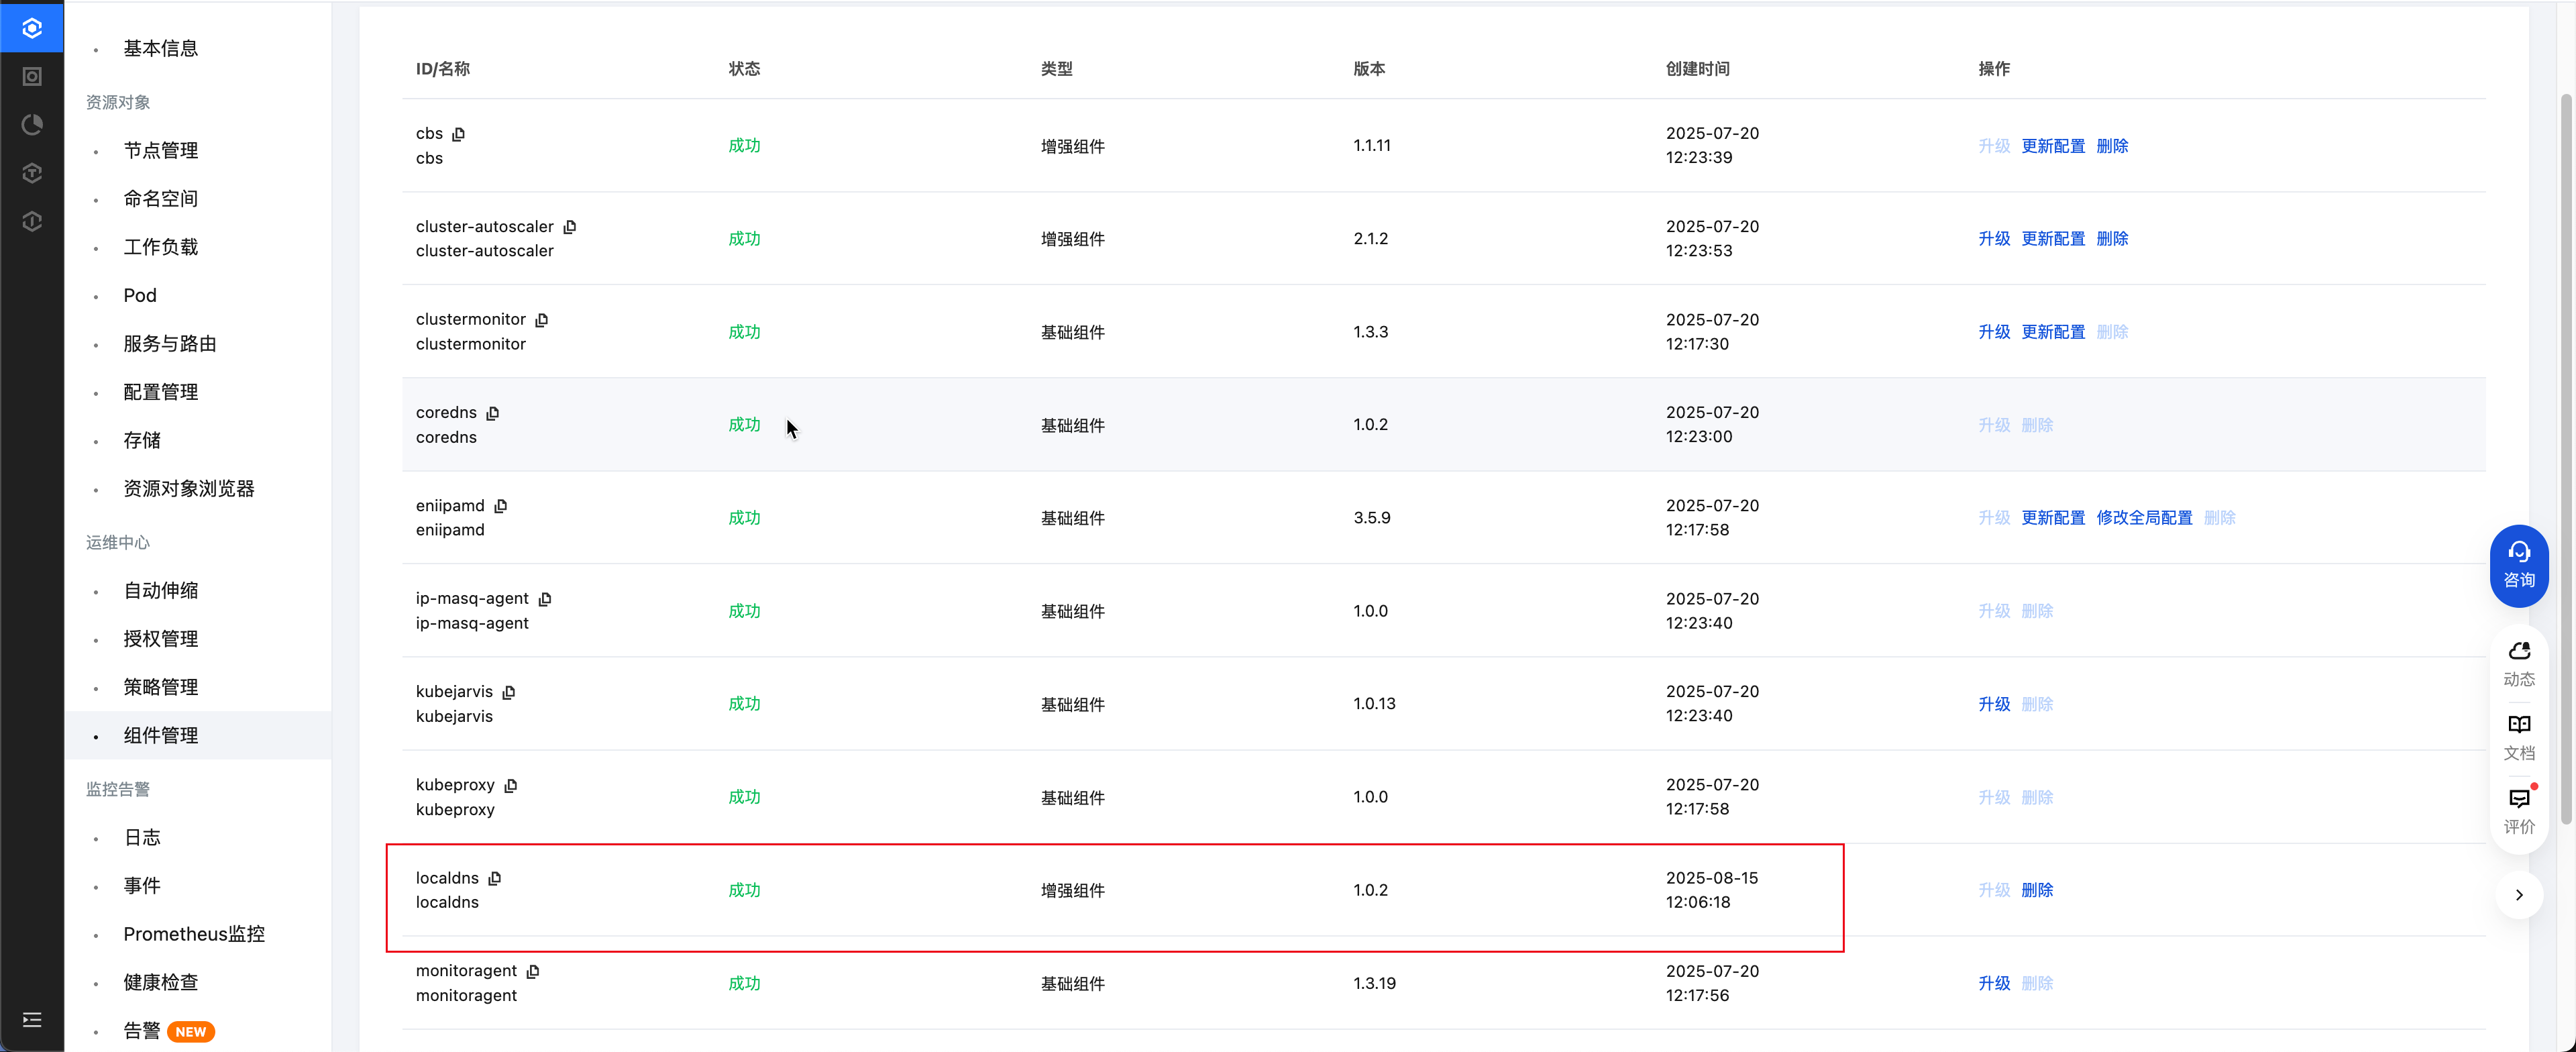Screen dimensions: 2576x1052
Task: Collapse the sidebar via bottom-left menu icon
Action: click(x=32, y=1019)
